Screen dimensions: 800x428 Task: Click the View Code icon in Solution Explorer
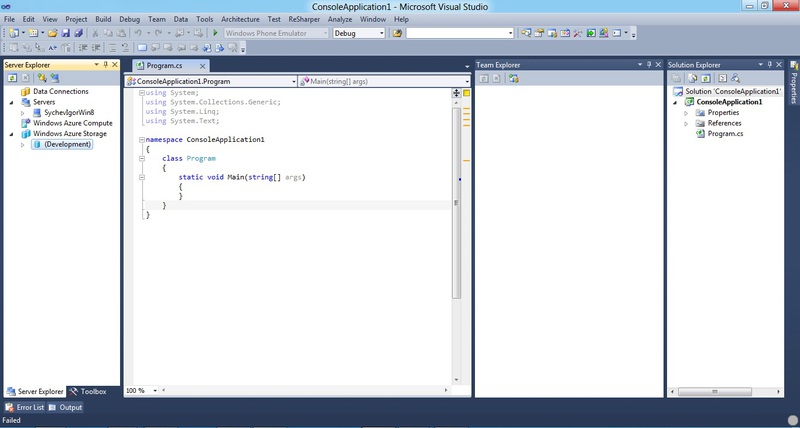[x=722, y=79]
